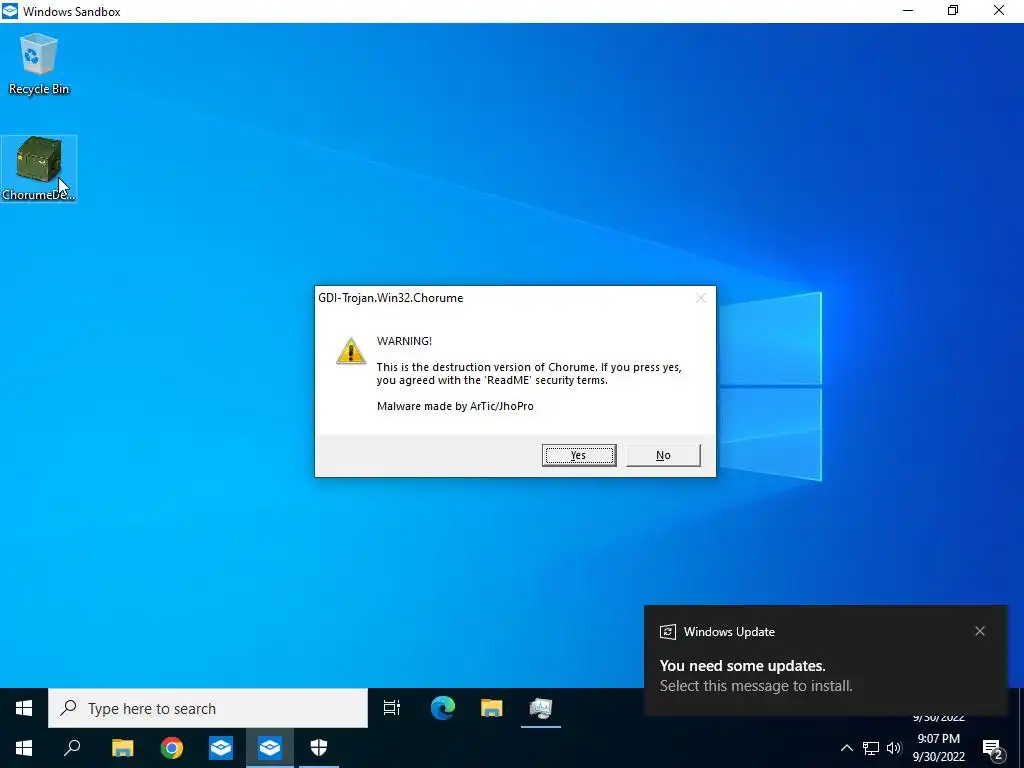1024x768 pixels.
Task: Open the sandbox Start menu
Action: coord(24,708)
